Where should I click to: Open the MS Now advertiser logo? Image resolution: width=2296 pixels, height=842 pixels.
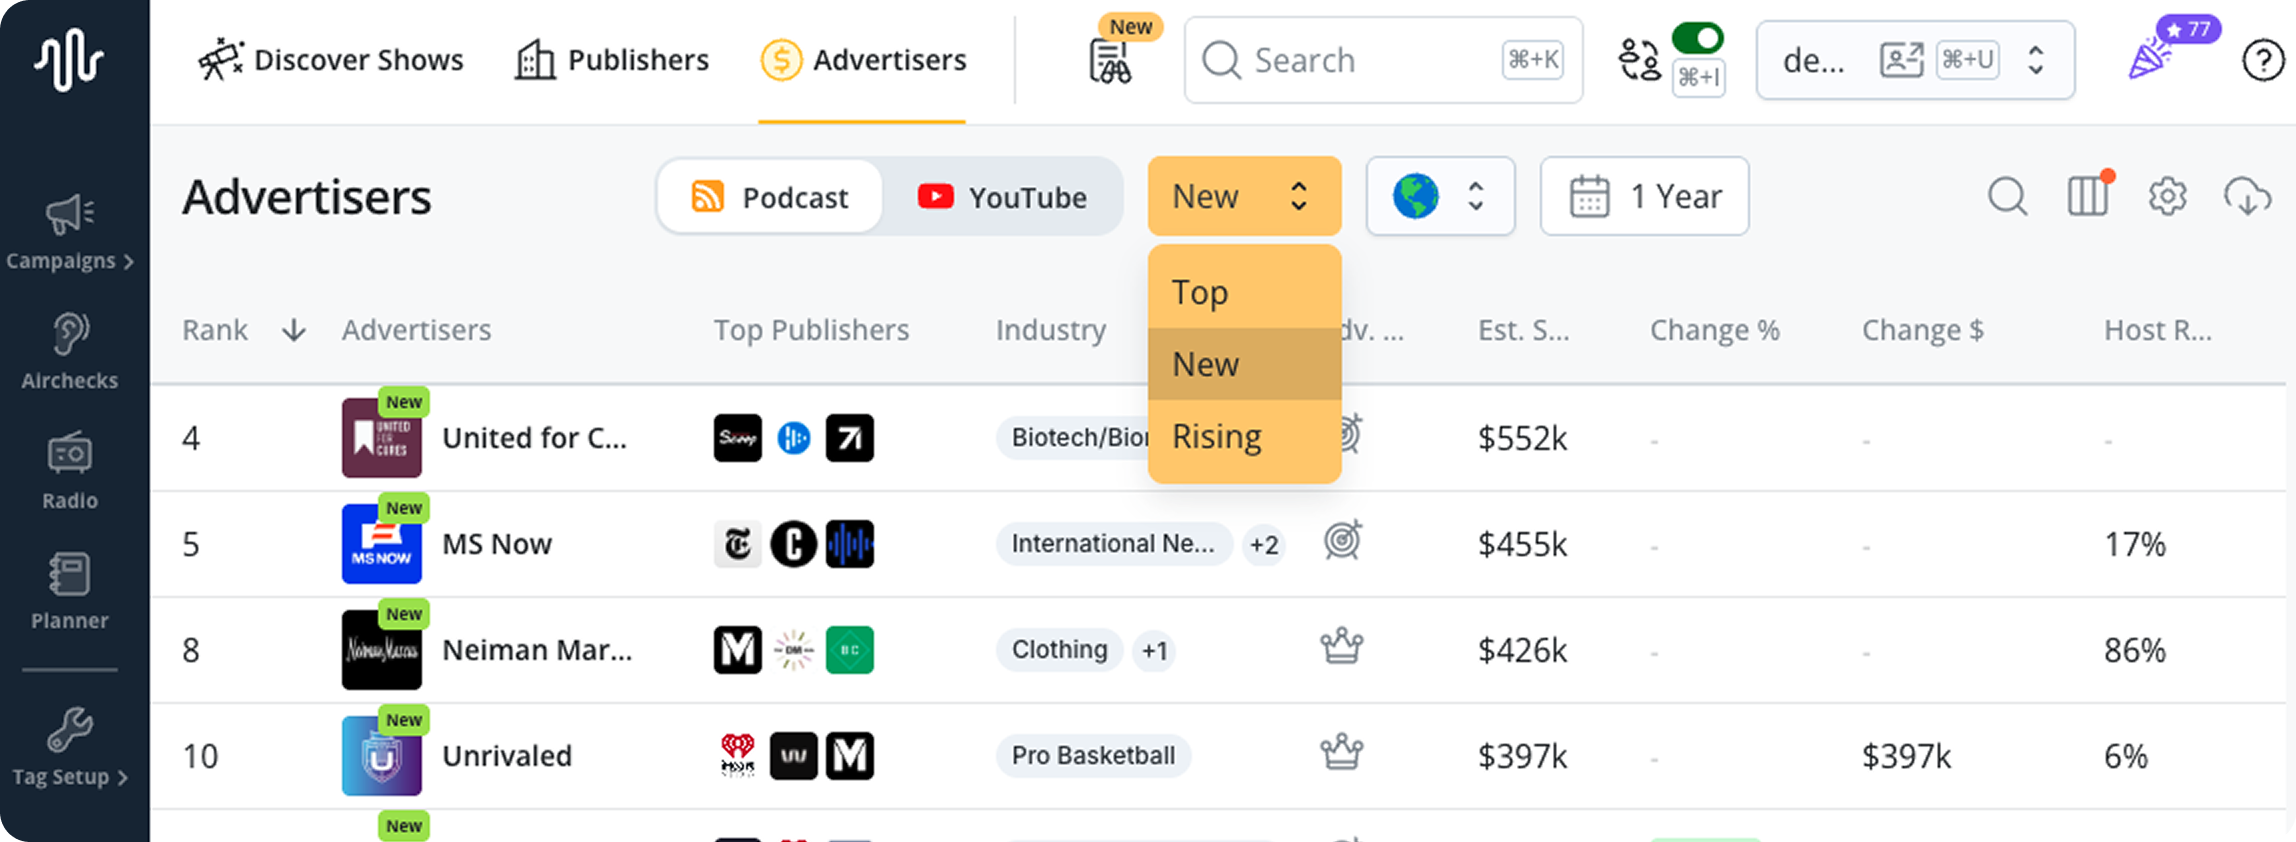[381, 544]
